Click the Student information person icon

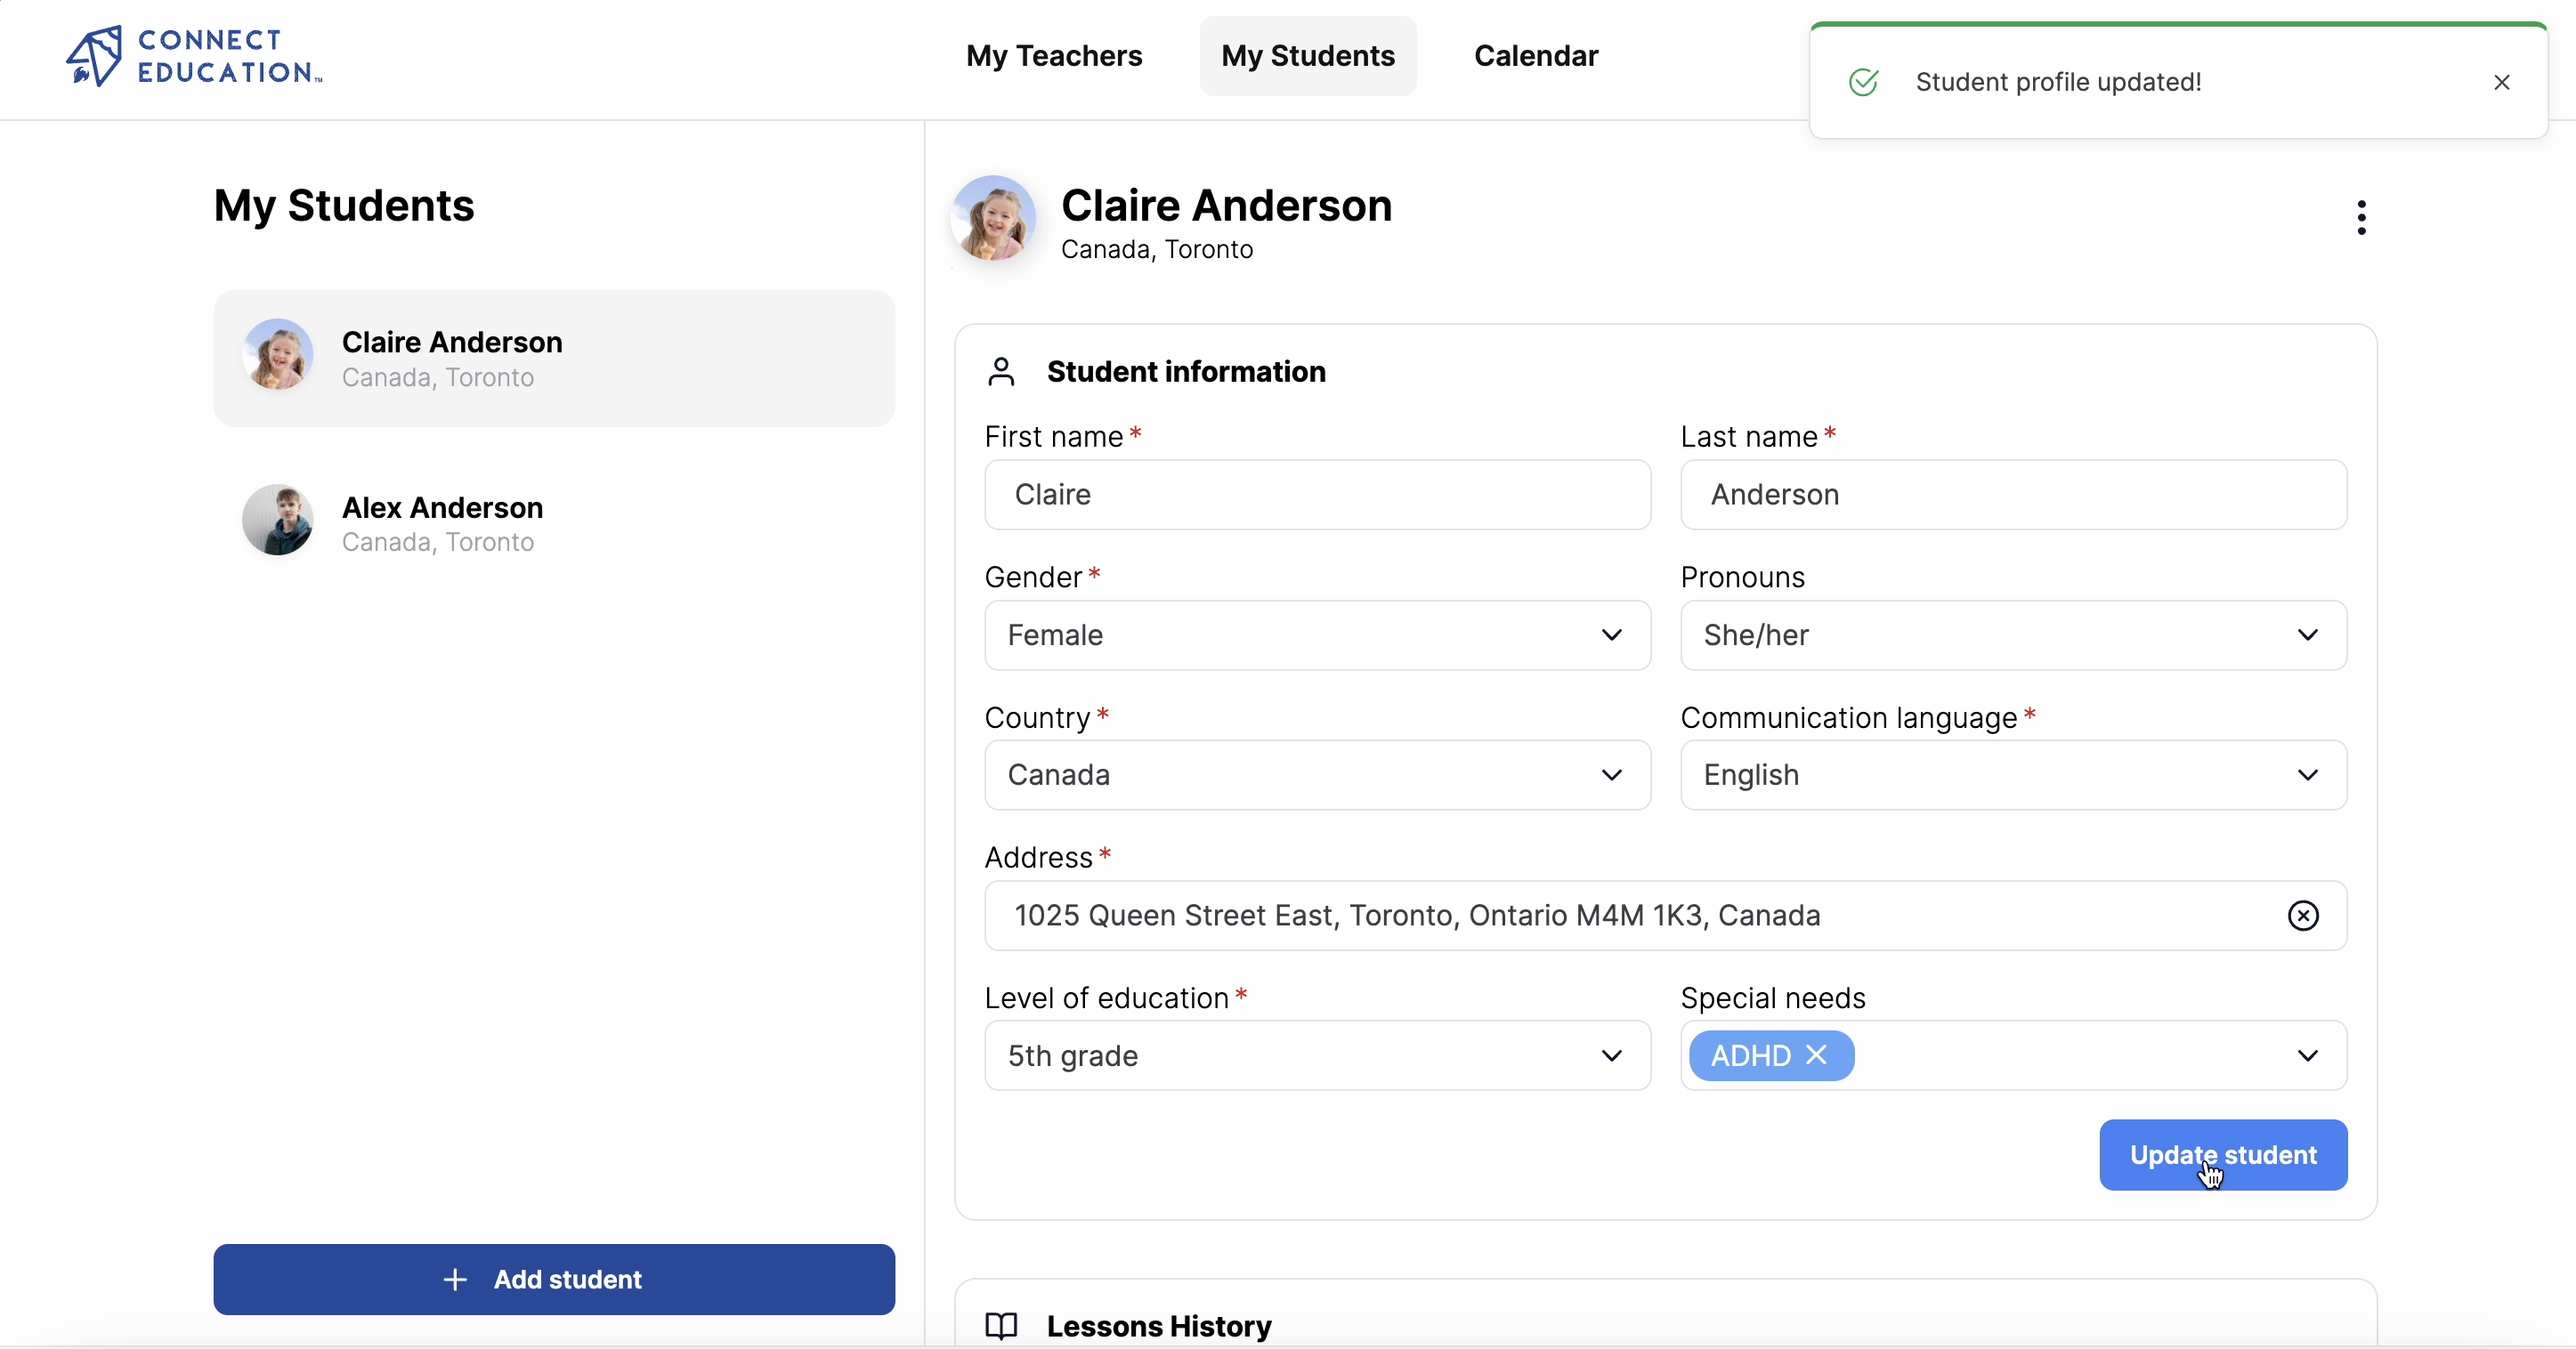pyautogui.click(x=1001, y=372)
